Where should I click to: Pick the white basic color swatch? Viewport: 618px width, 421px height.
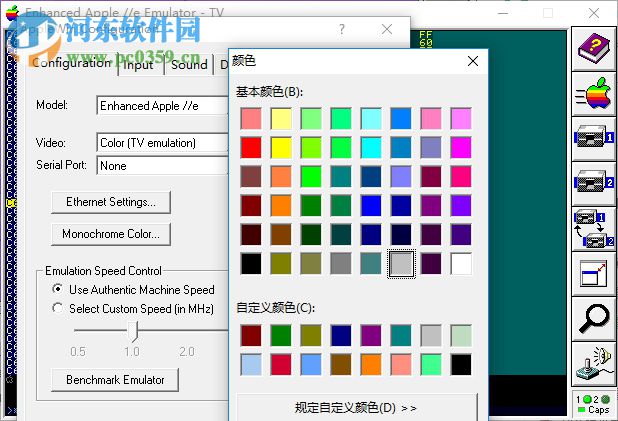pos(461,264)
